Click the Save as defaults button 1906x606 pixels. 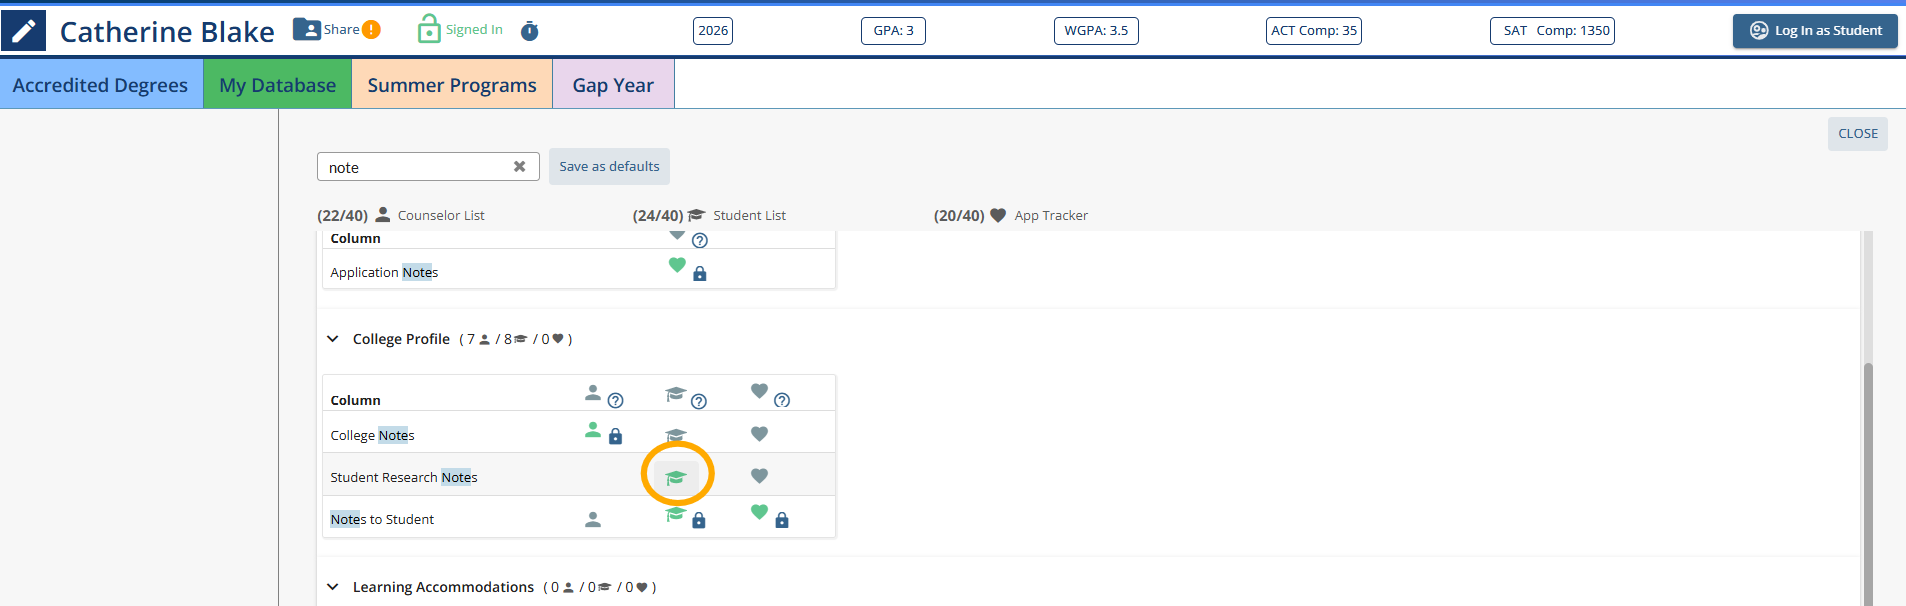click(609, 167)
